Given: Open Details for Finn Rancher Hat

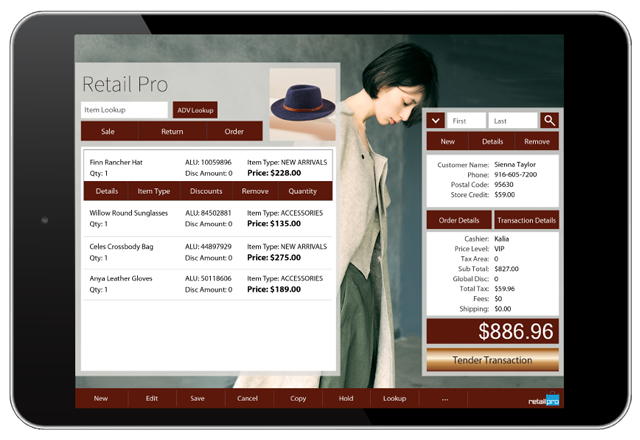Looking at the screenshot, I should point(107,191).
